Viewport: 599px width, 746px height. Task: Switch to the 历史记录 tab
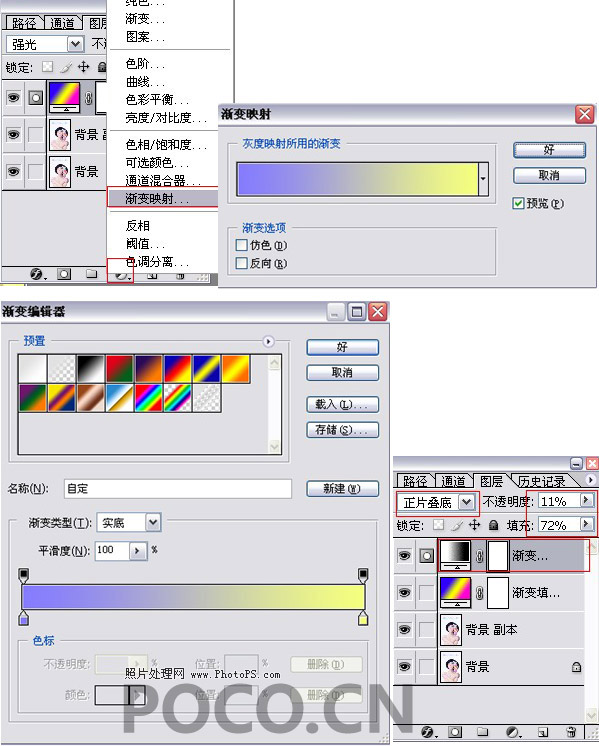pyautogui.click(x=542, y=481)
